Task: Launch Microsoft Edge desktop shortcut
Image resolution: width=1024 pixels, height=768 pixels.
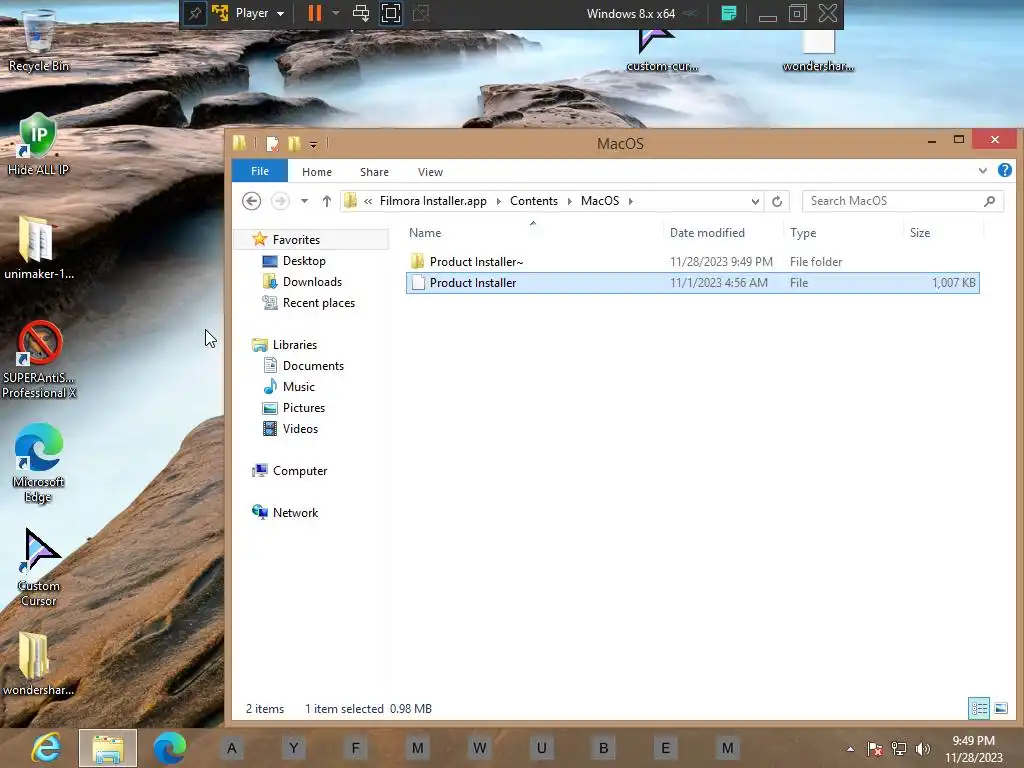Action: pyautogui.click(x=38, y=462)
